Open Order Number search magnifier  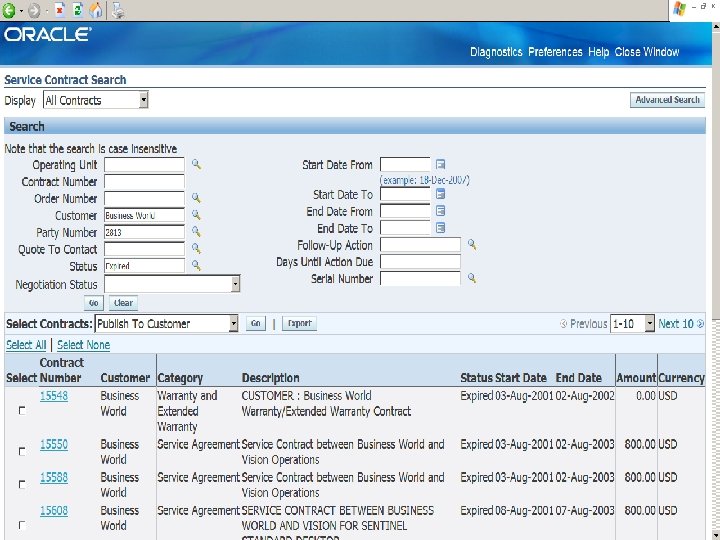(196, 198)
